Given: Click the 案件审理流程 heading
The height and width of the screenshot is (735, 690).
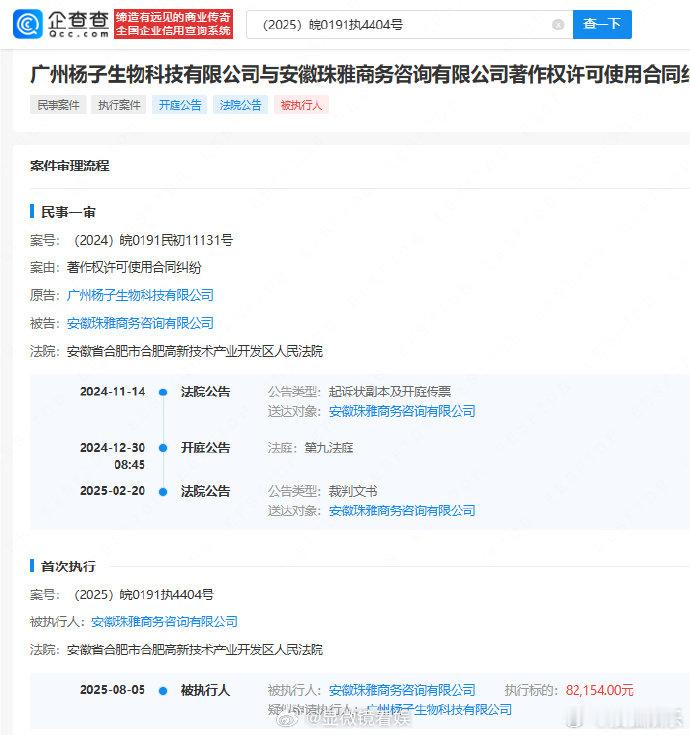Looking at the screenshot, I should point(69,165).
